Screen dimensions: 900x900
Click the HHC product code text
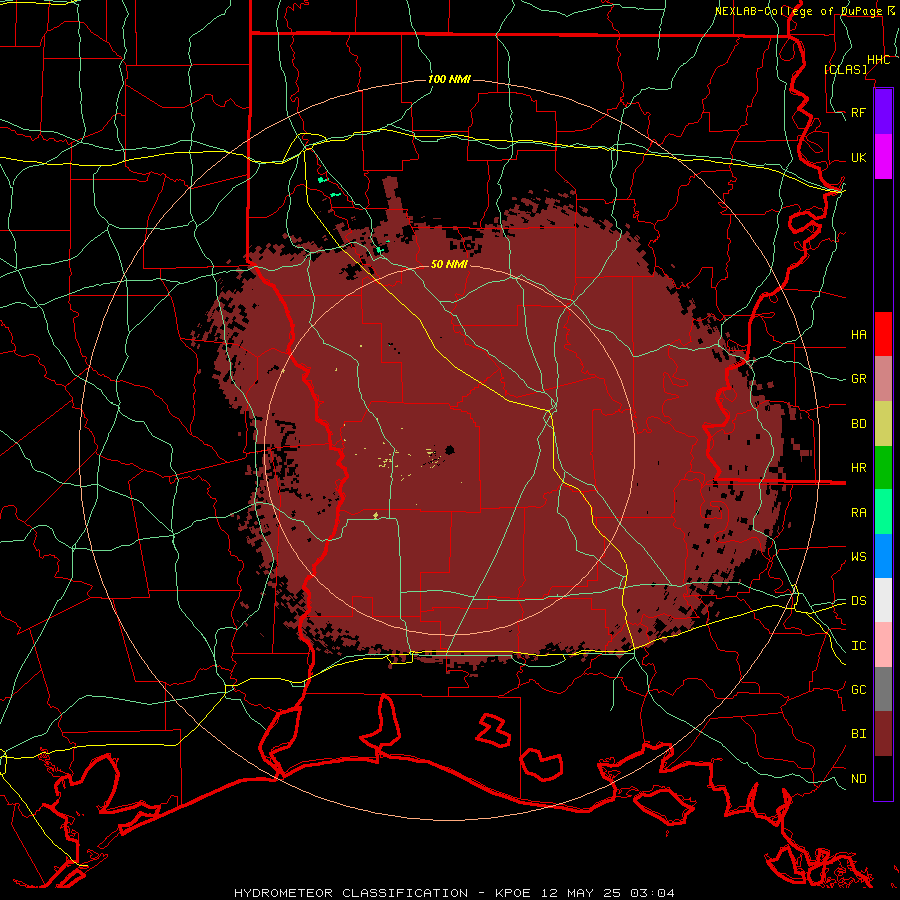(x=878, y=60)
